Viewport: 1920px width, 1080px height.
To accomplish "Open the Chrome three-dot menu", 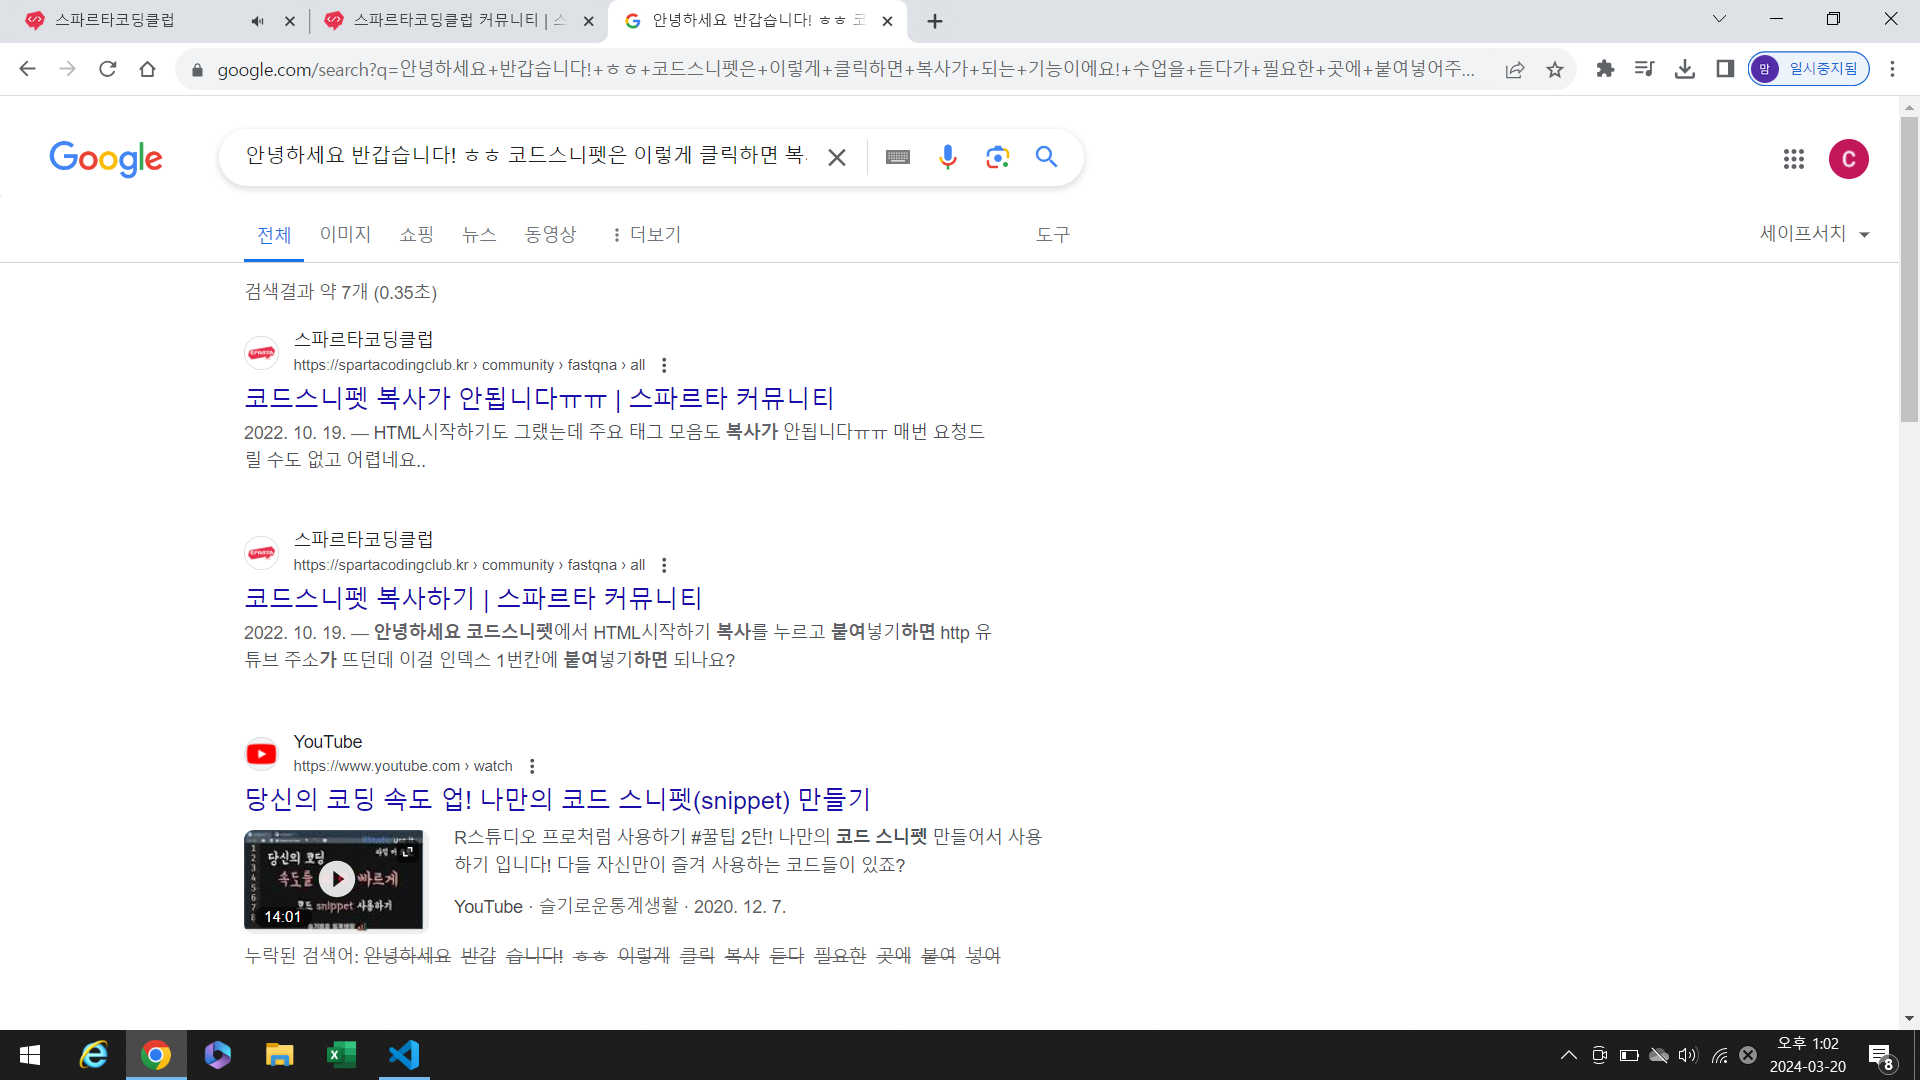I will pyautogui.click(x=1892, y=69).
